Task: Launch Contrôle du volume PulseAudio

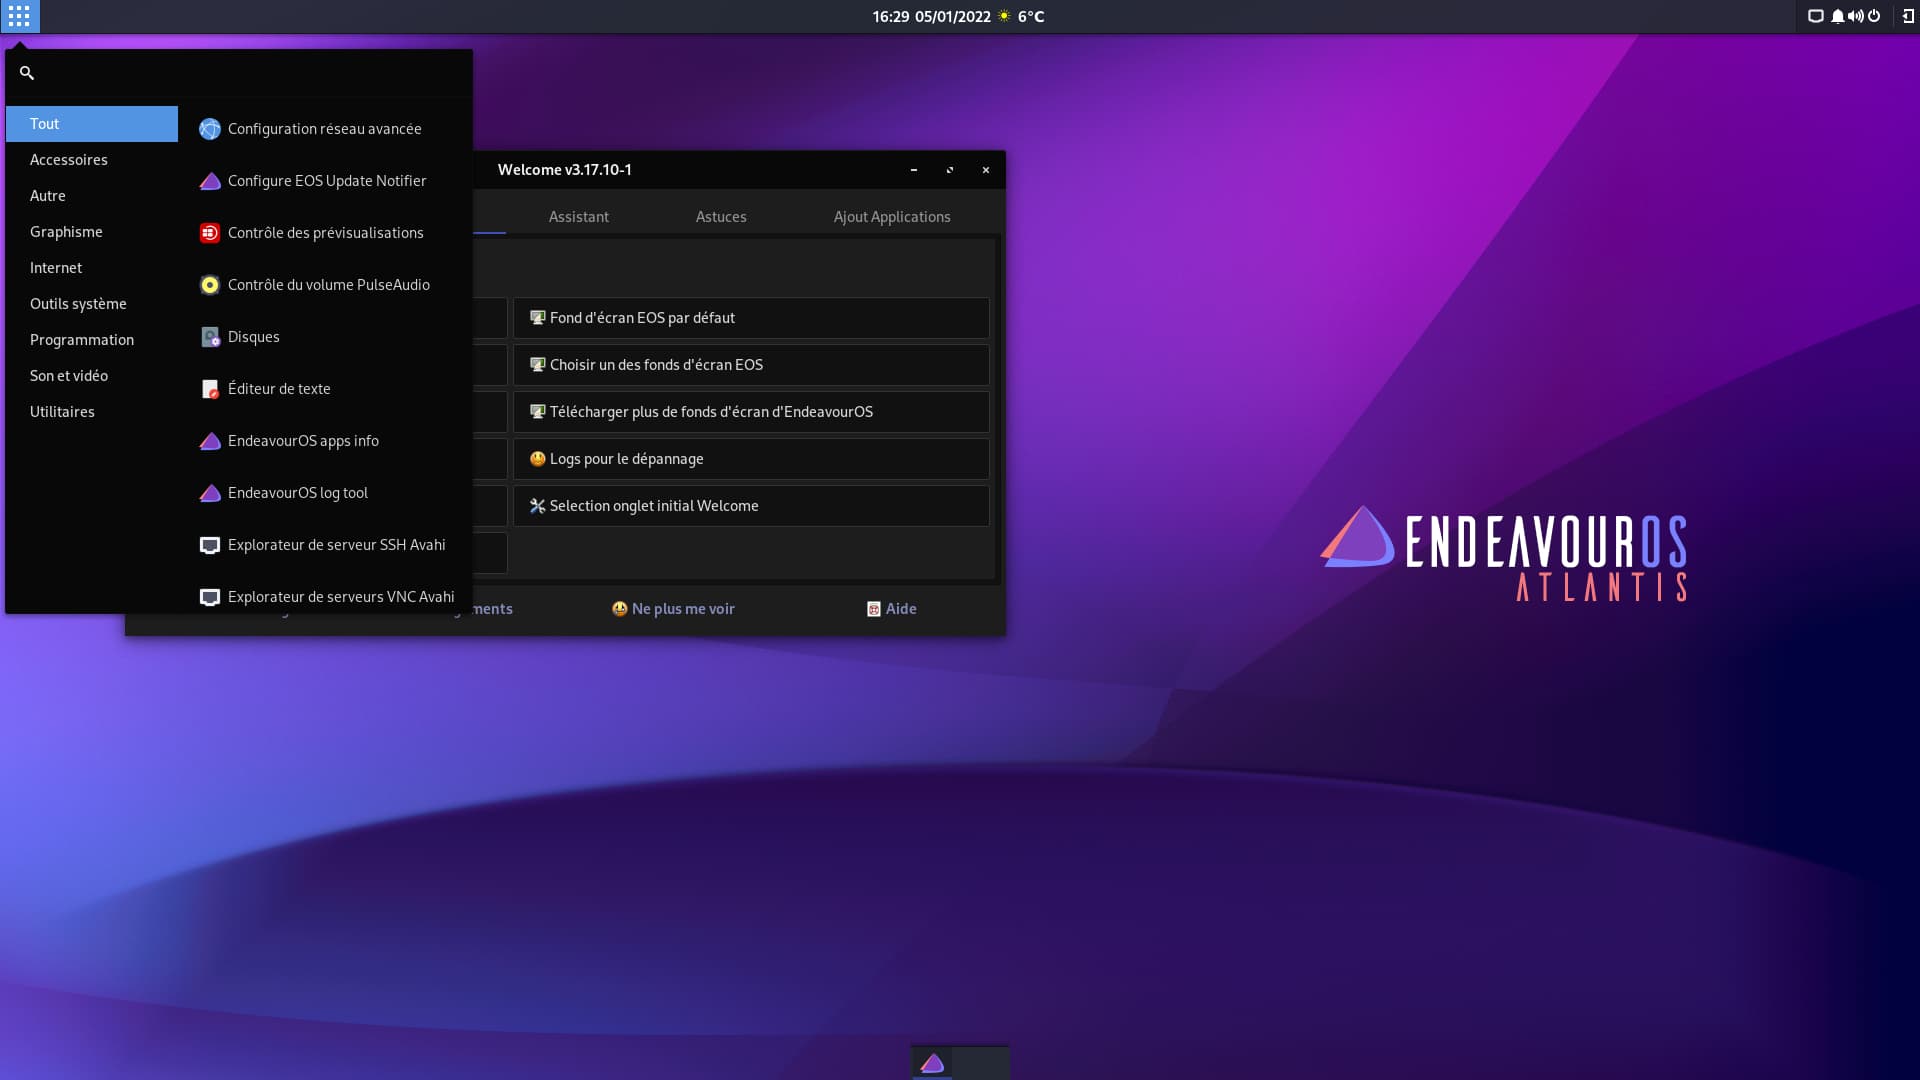Action: pyautogui.click(x=327, y=285)
